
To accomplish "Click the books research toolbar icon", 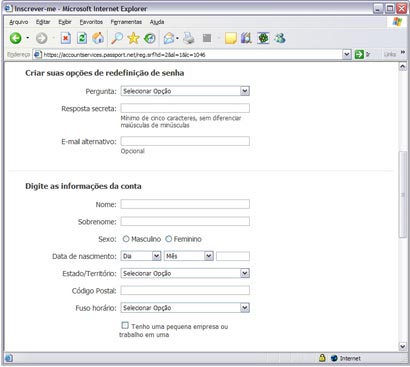I will click(246, 38).
